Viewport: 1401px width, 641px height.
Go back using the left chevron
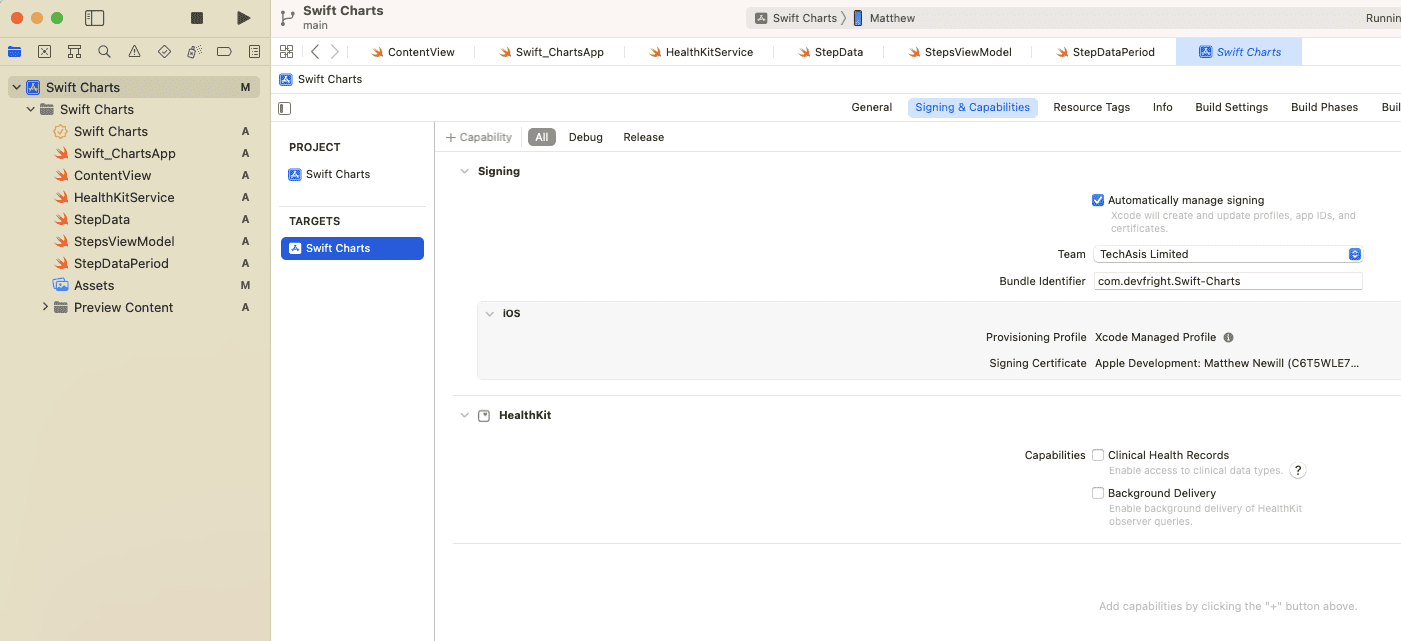pyautogui.click(x=315, y=52)
